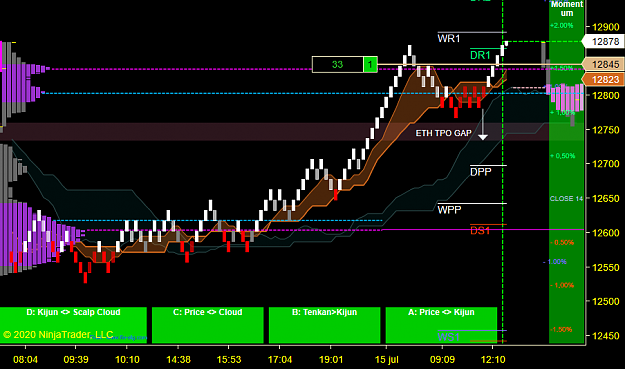
Task: Click the 09:39 time axis label
Action: coord(76,360)
